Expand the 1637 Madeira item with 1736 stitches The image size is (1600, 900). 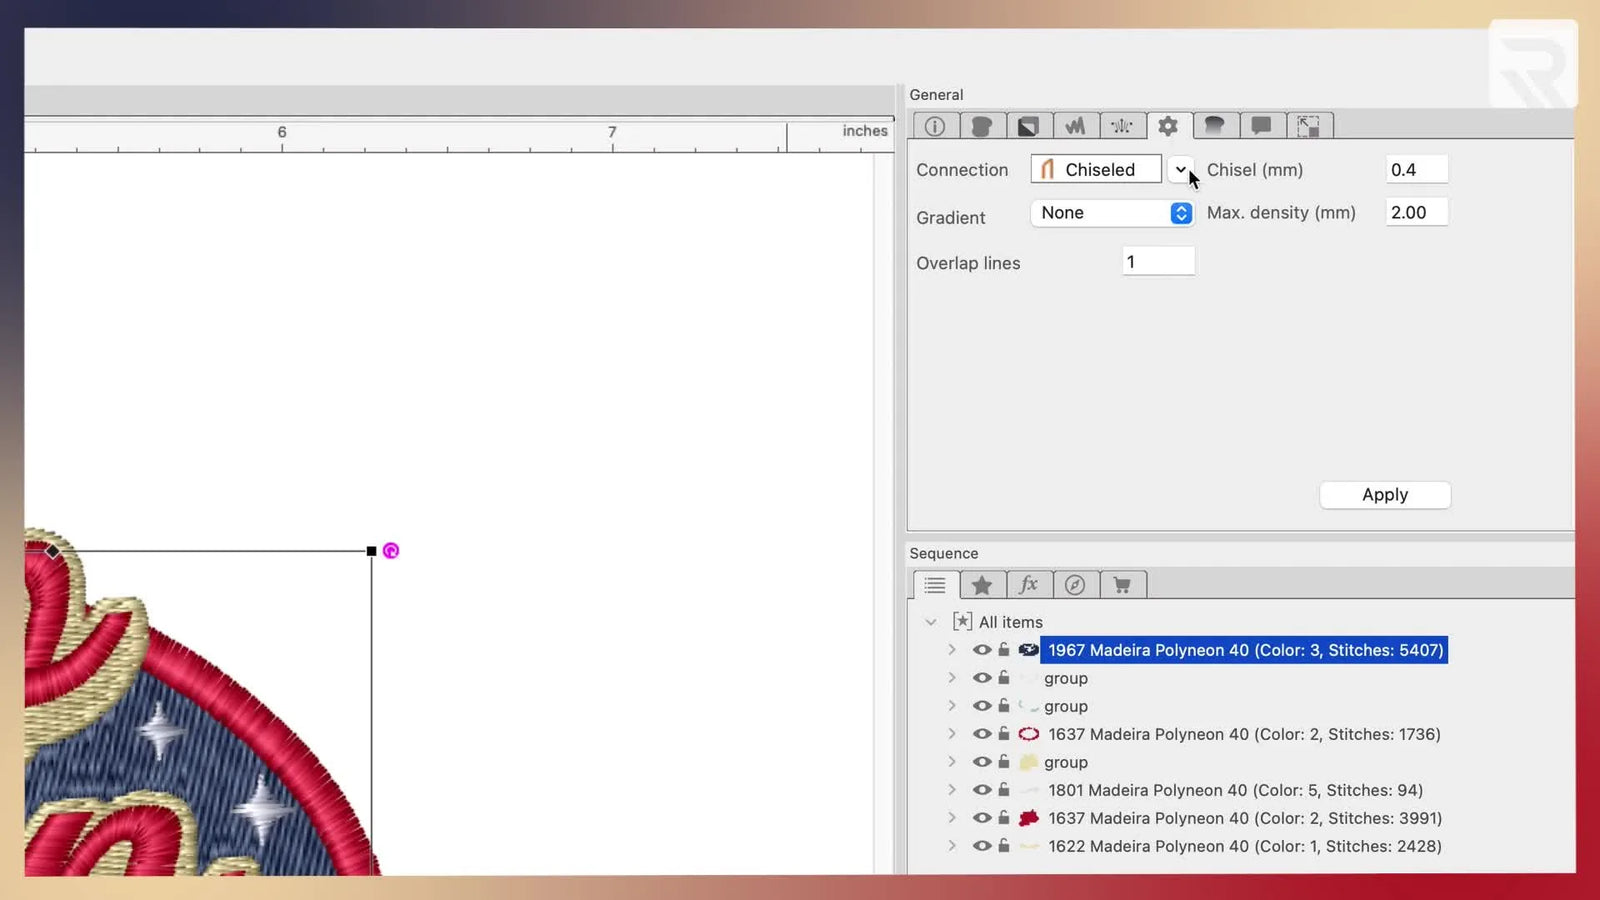(x=952, y=734)
